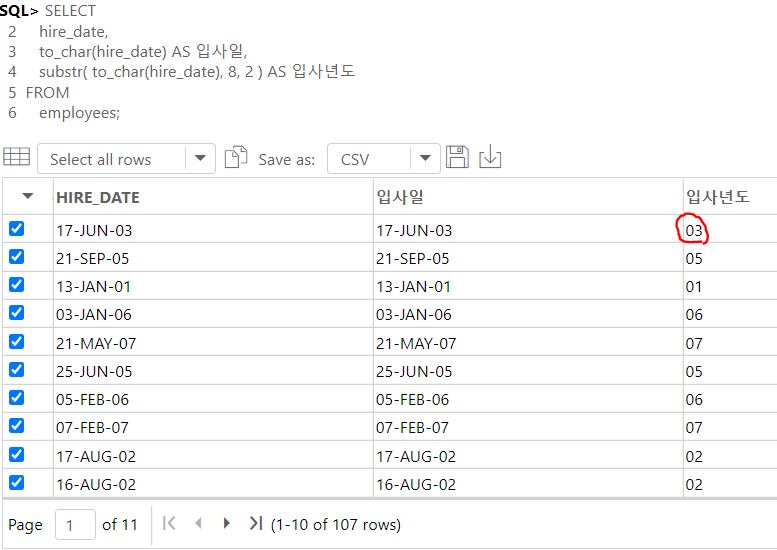Click the table grid view icon
Viewport: 777px width, 550px height.
point(16,157)
